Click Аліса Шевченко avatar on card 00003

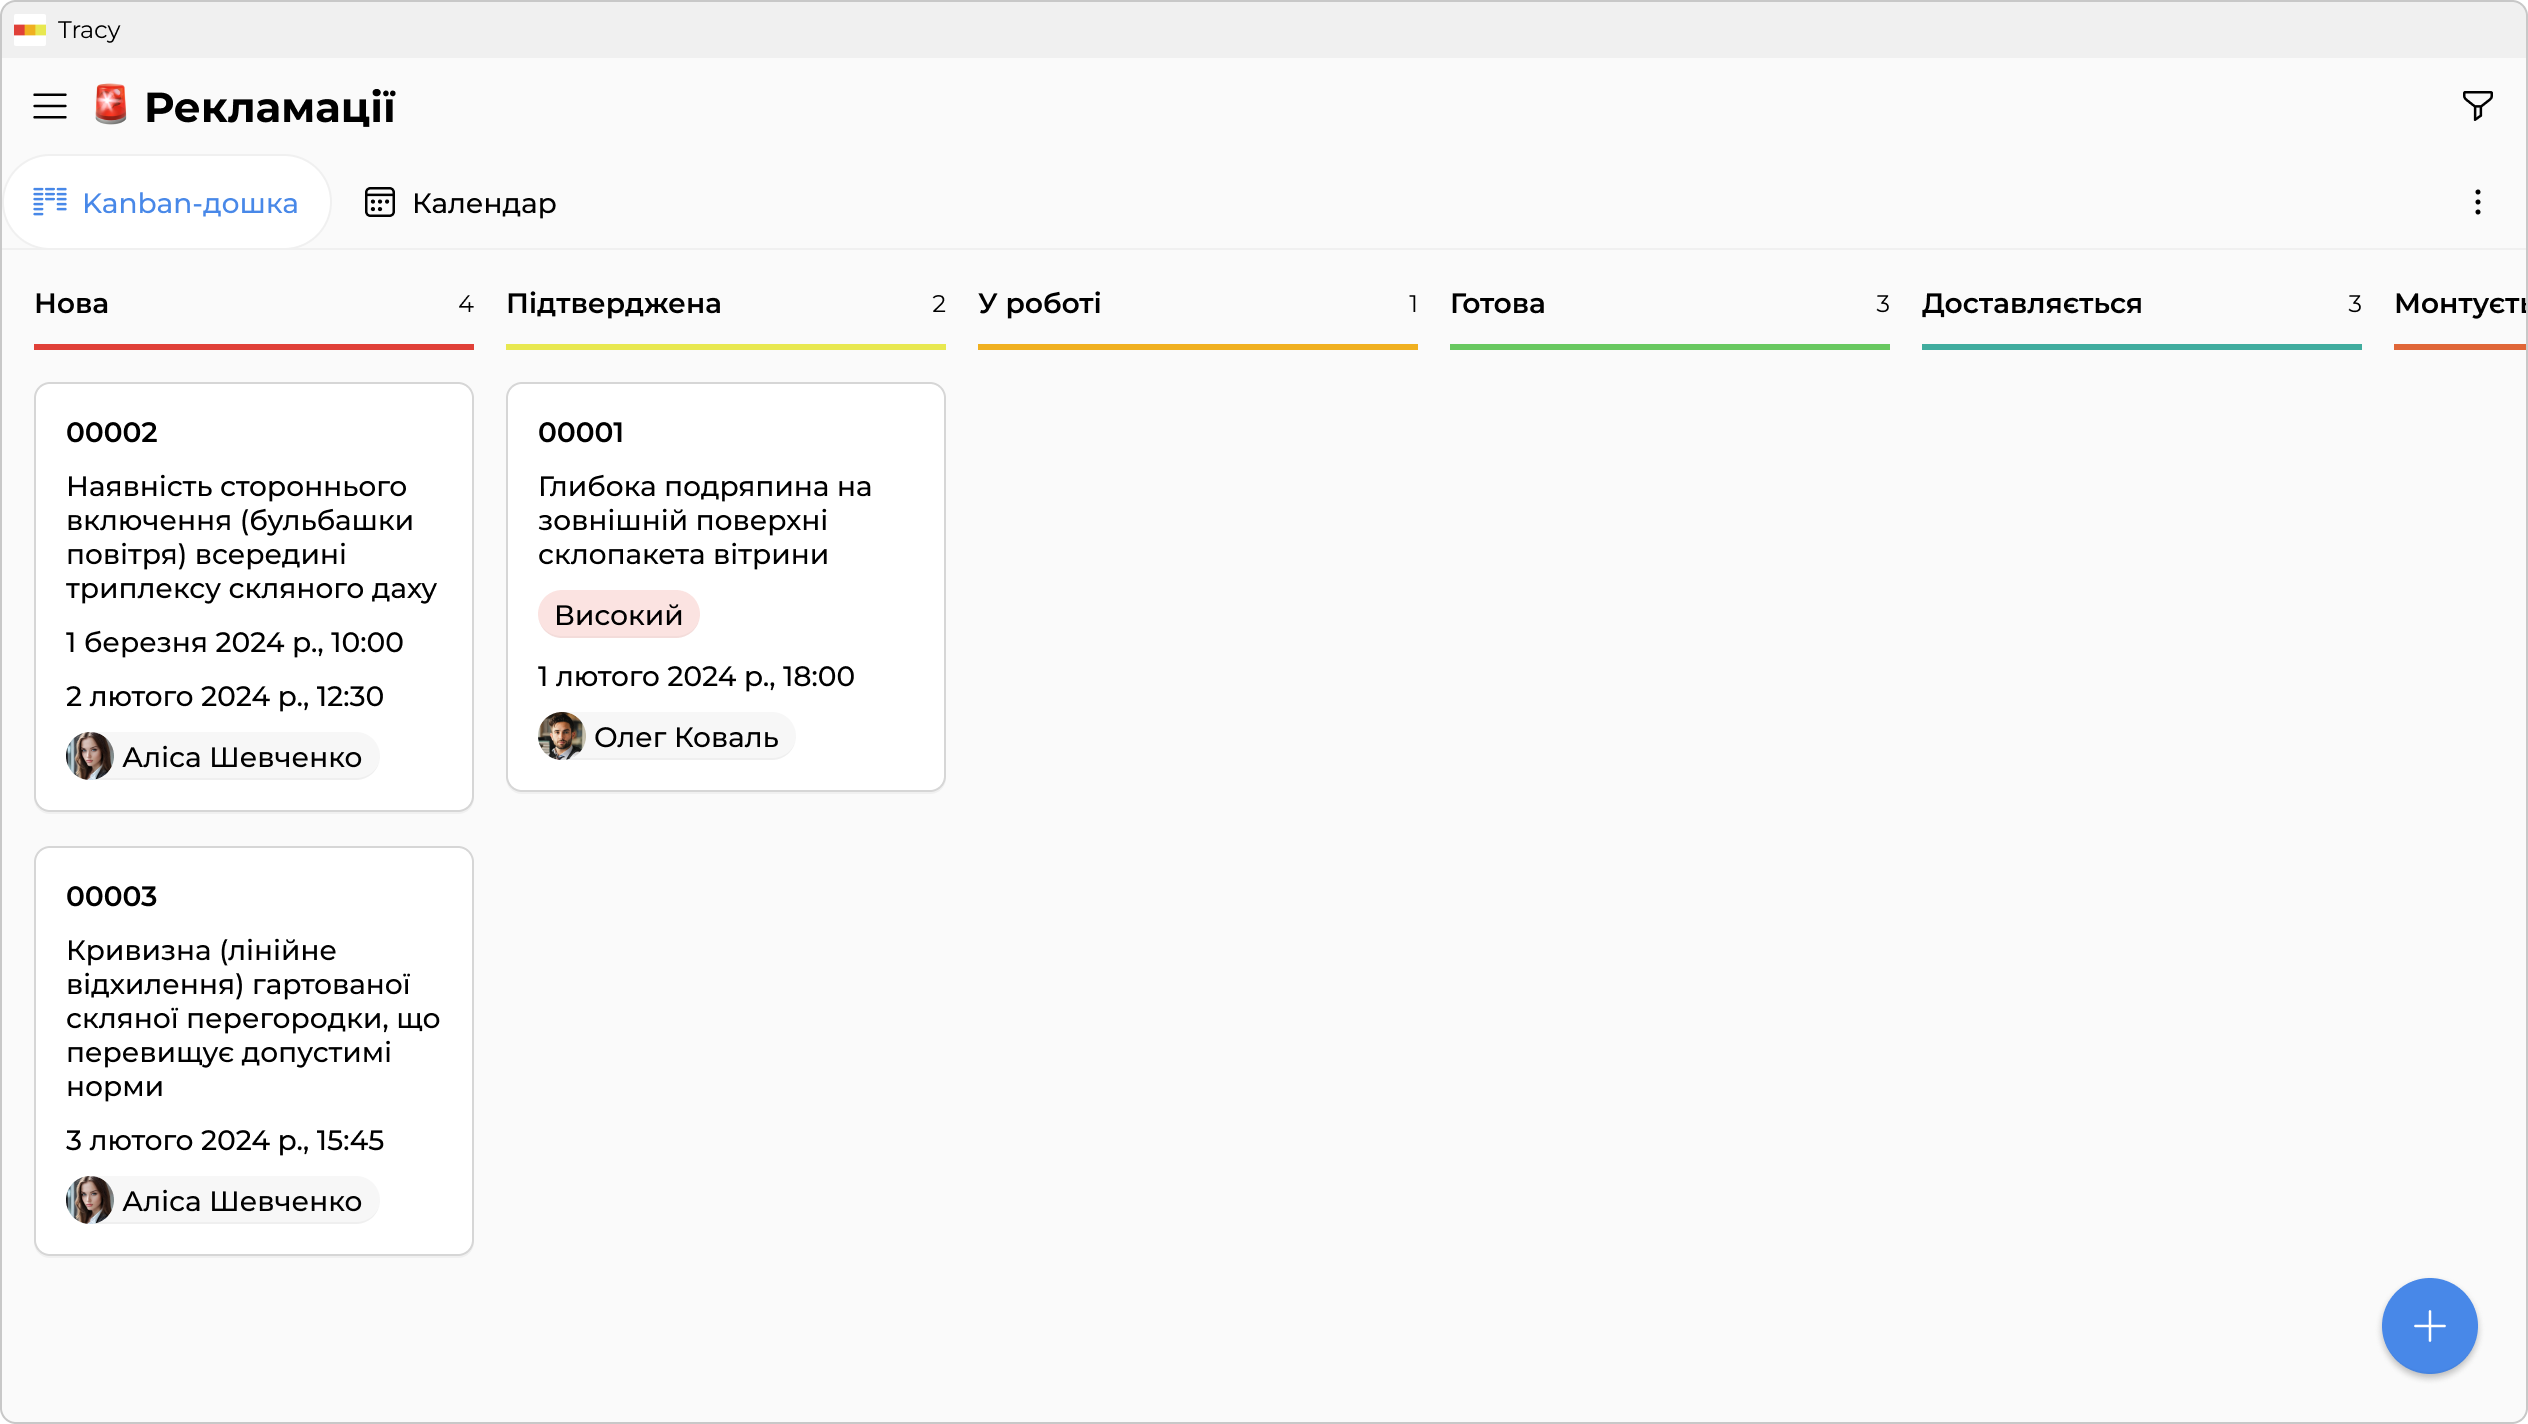click(x=90, y=1201)
